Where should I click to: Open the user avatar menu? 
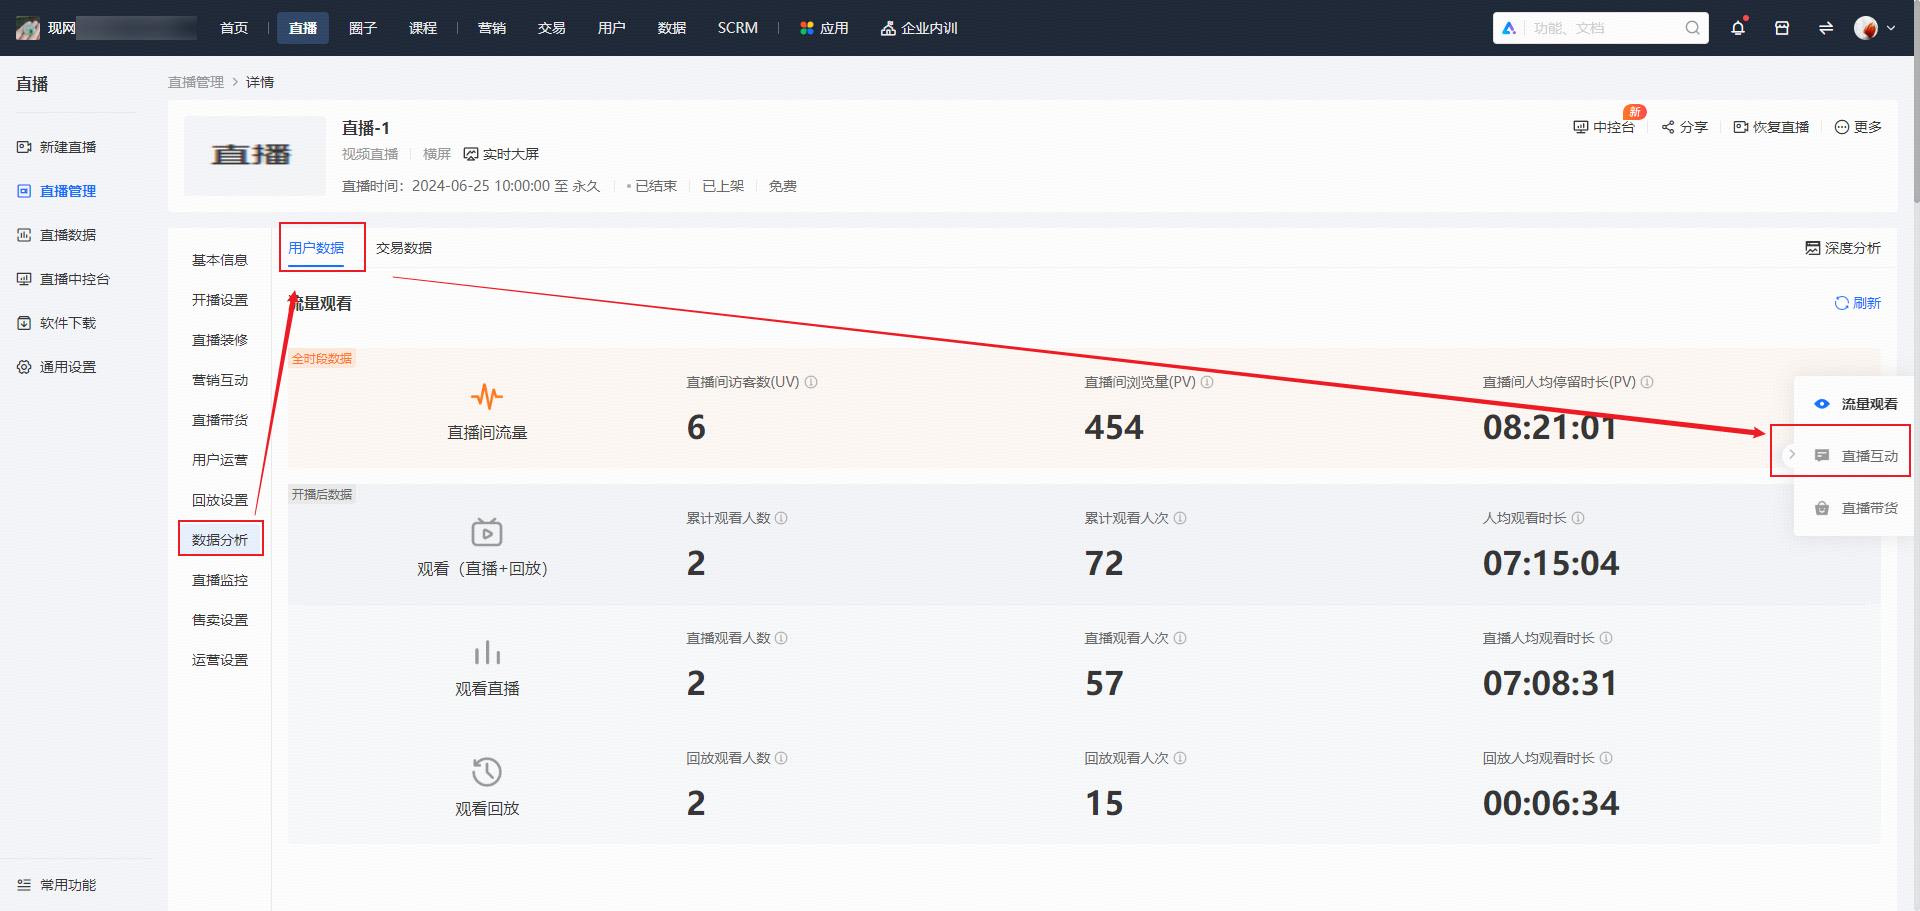coord(1874,28)
